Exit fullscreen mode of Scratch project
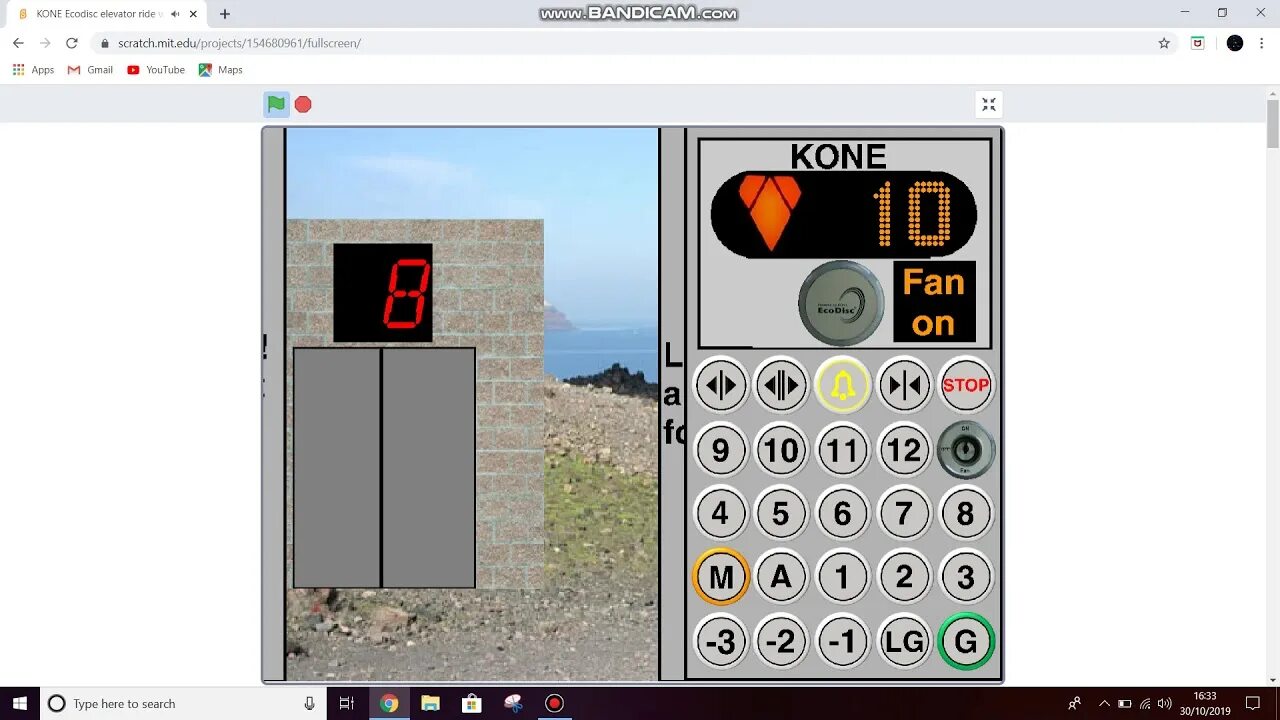This screenshot has height=720, width=1280. [x=989, y=104]
